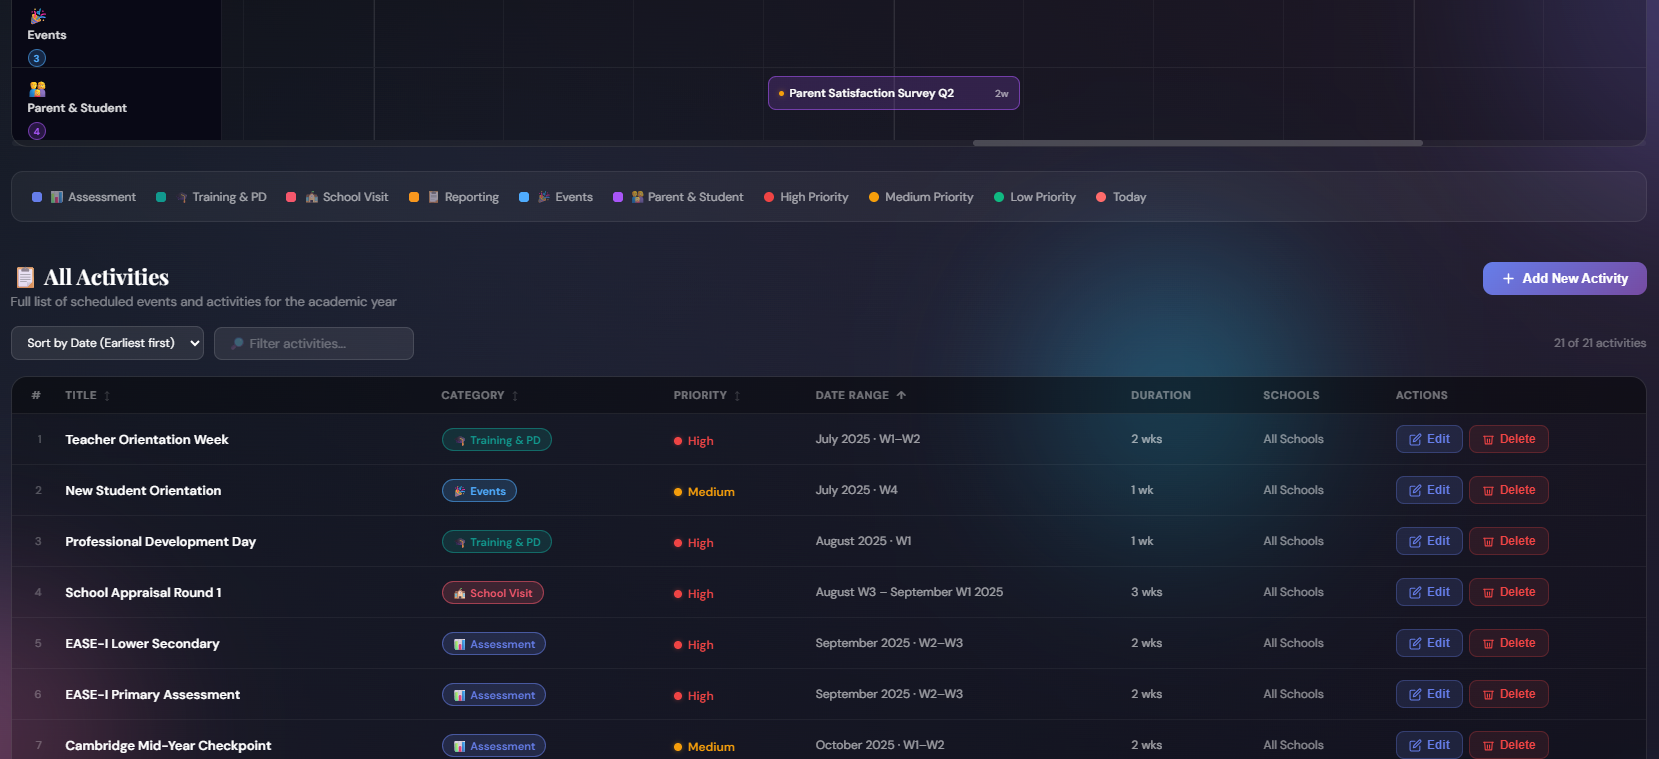Image resolution: width=1659 pixels, height=759 pixels.
Task: Click the 3 wks duration cell
Action: pos(1146,592)
